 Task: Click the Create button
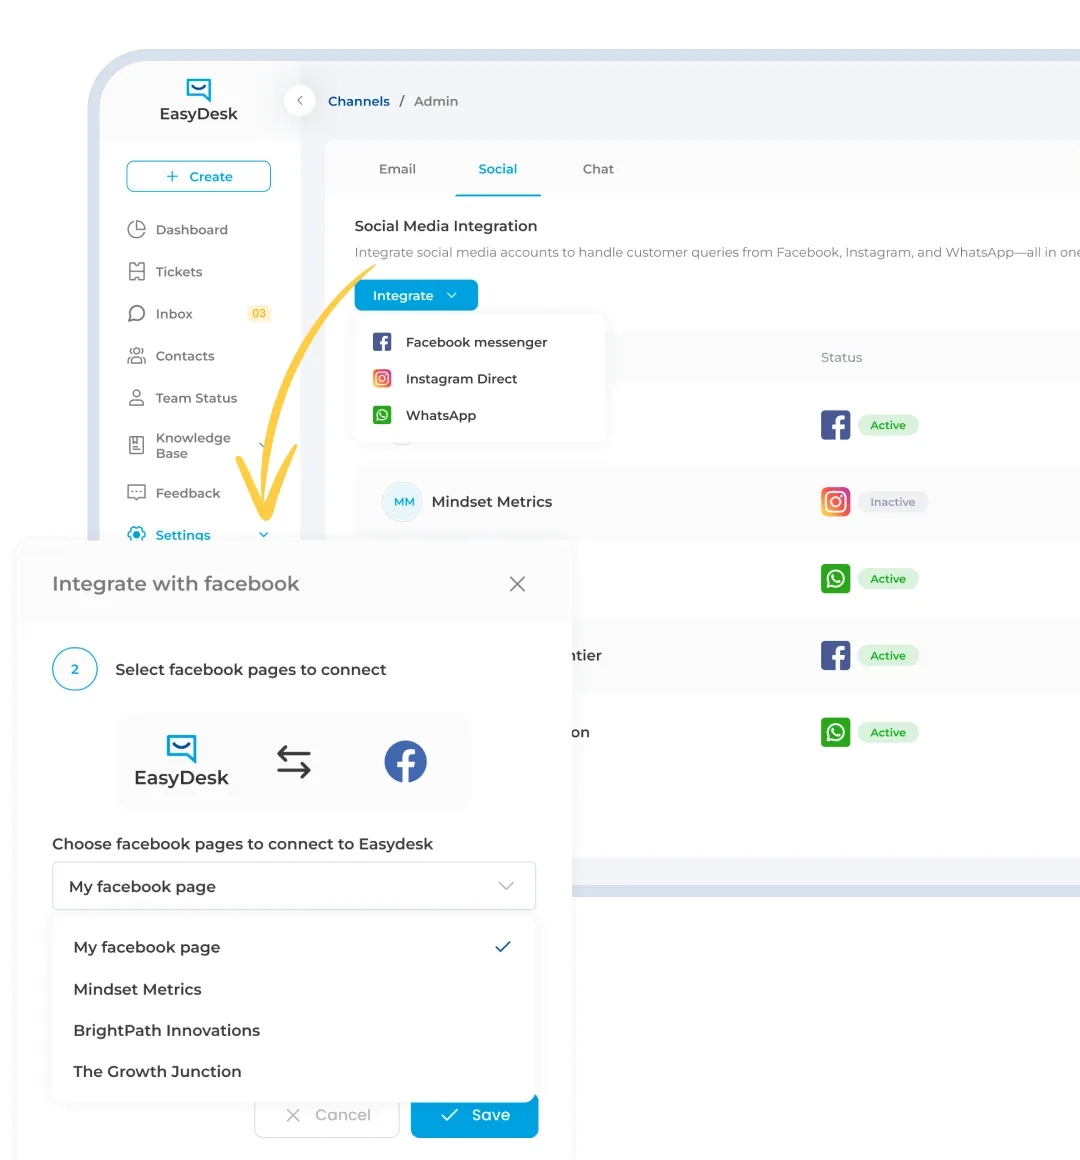tap(198, 176)
